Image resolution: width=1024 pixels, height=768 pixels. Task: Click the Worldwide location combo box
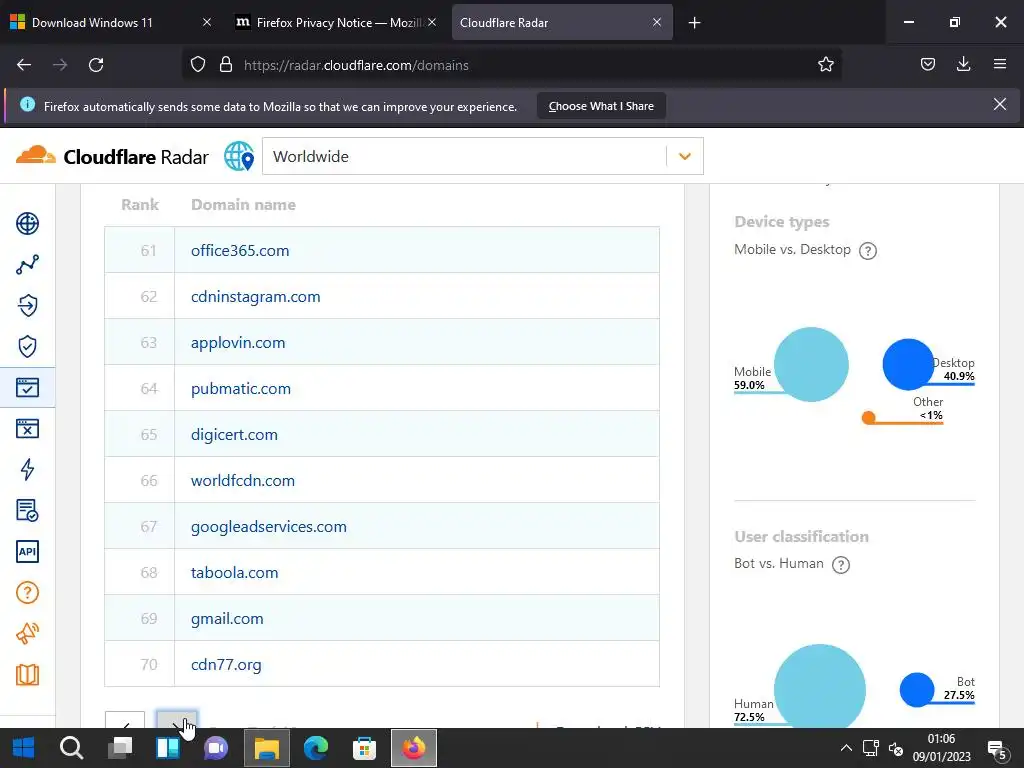click(x=483, y=156)
